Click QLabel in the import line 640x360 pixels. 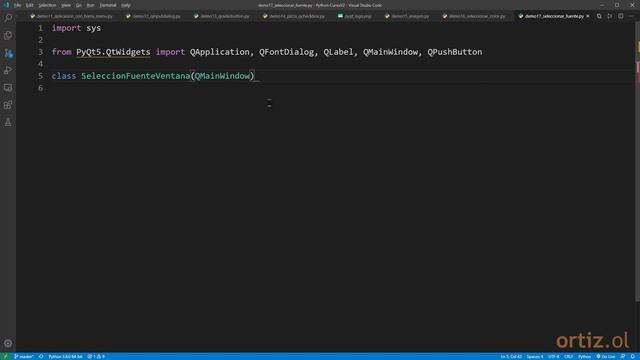(338, 52)
